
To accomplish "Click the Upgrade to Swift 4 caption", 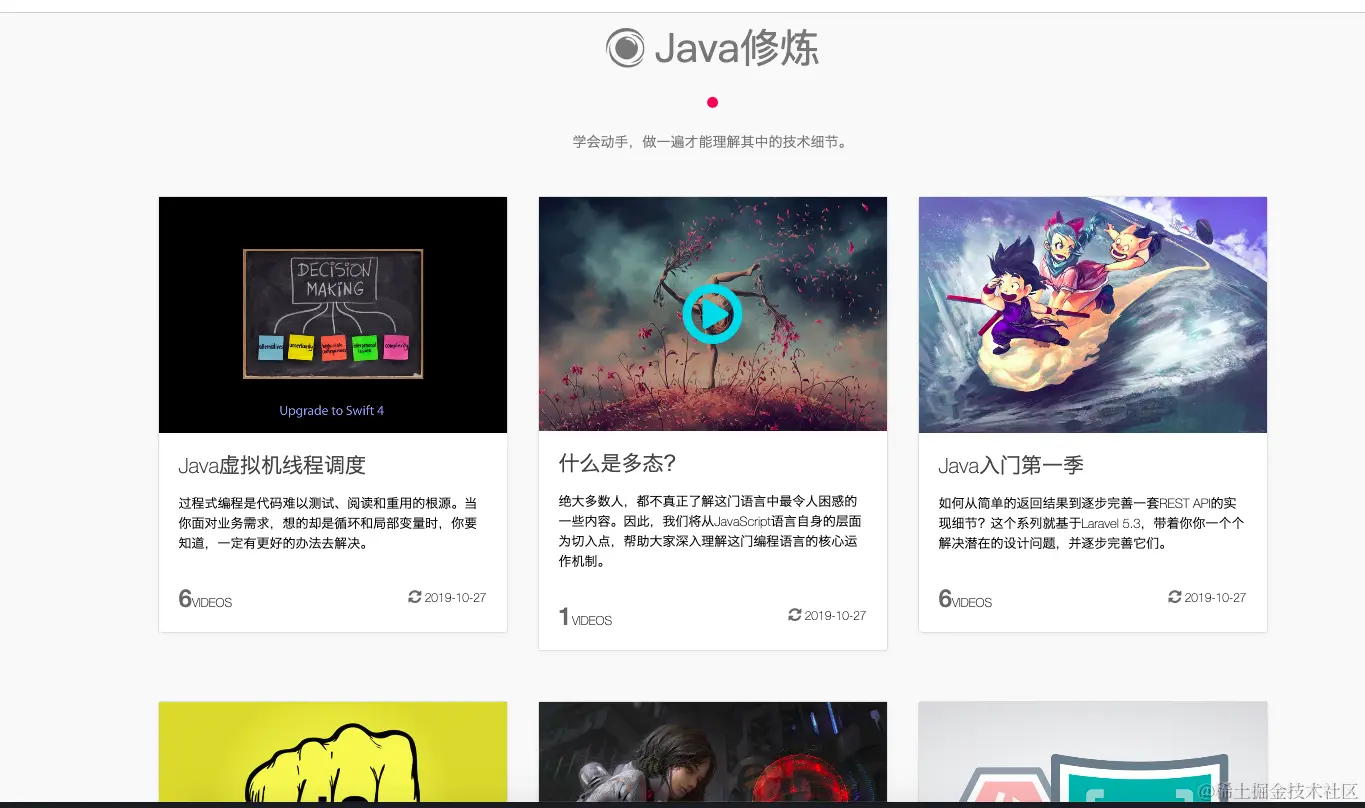I will click(x=332, y=410).
